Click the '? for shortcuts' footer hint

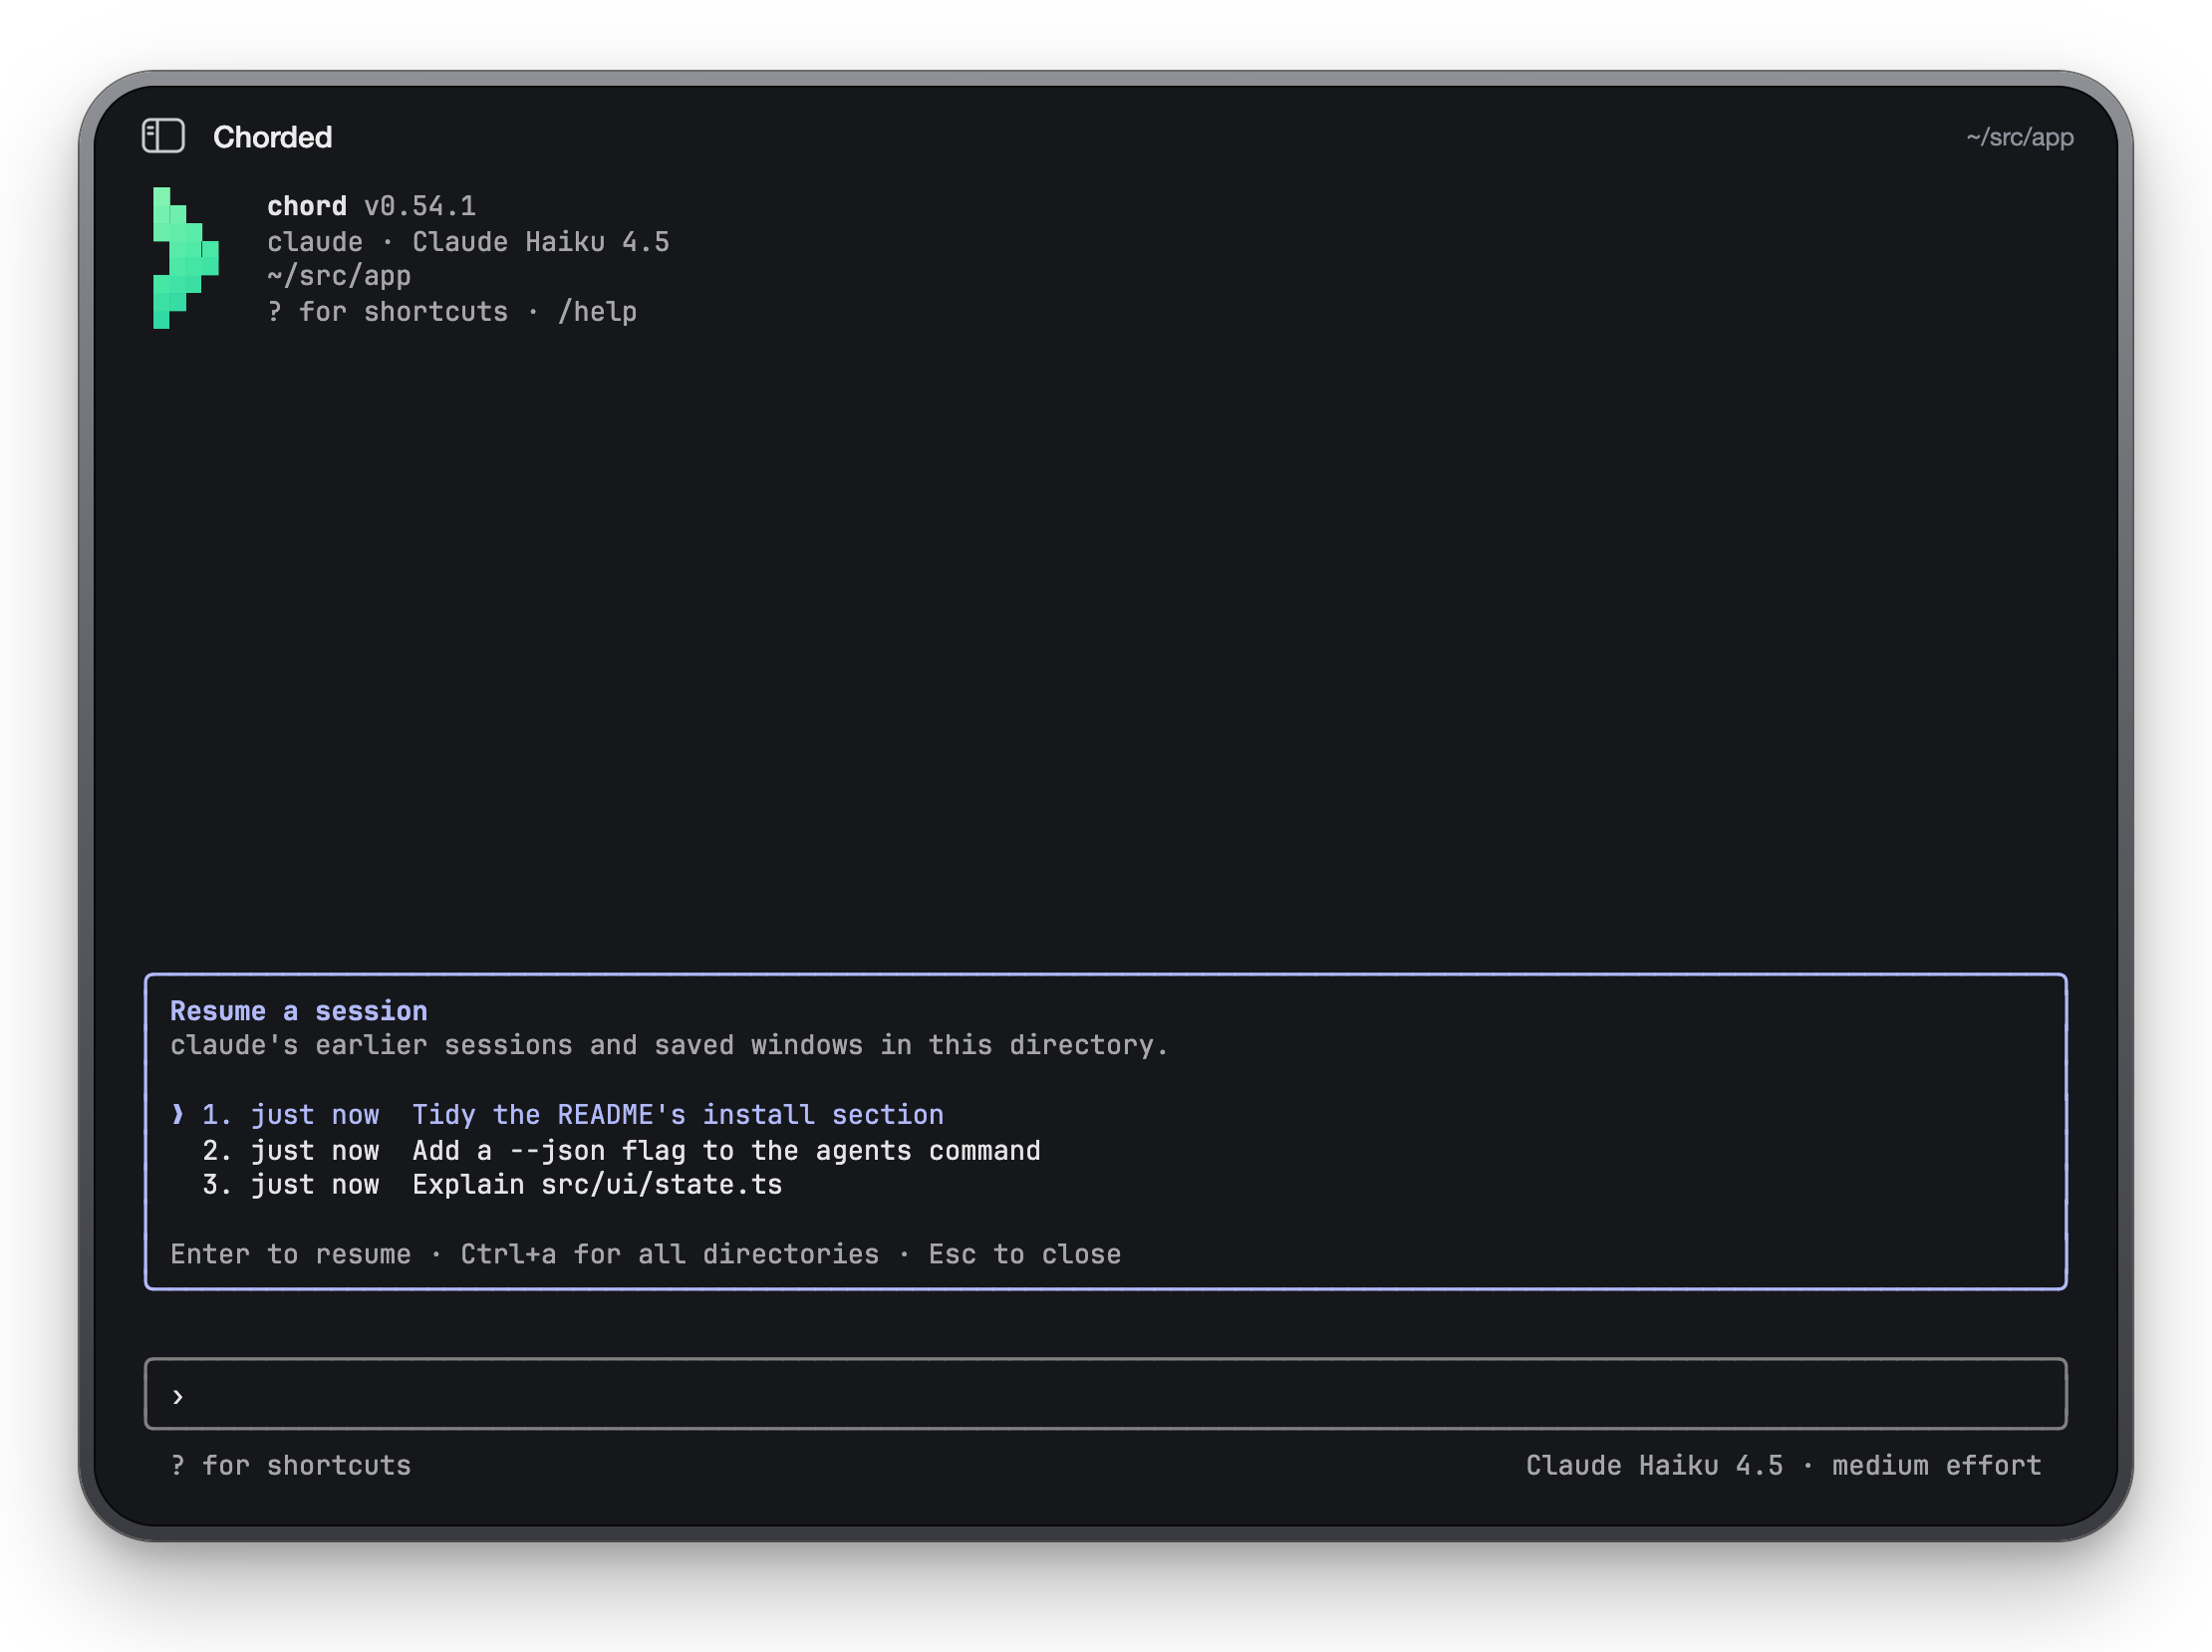click(x=290, y=1465)
